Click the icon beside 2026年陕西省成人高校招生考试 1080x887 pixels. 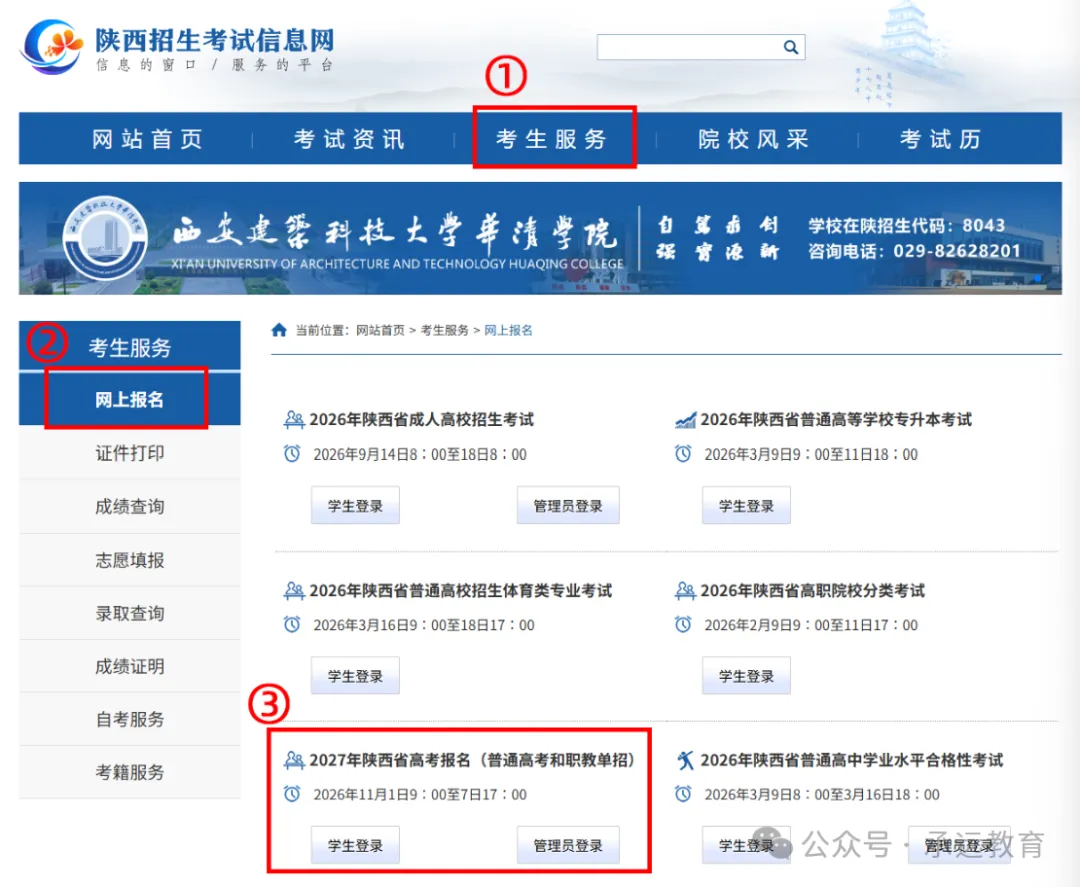pos(294,419)
